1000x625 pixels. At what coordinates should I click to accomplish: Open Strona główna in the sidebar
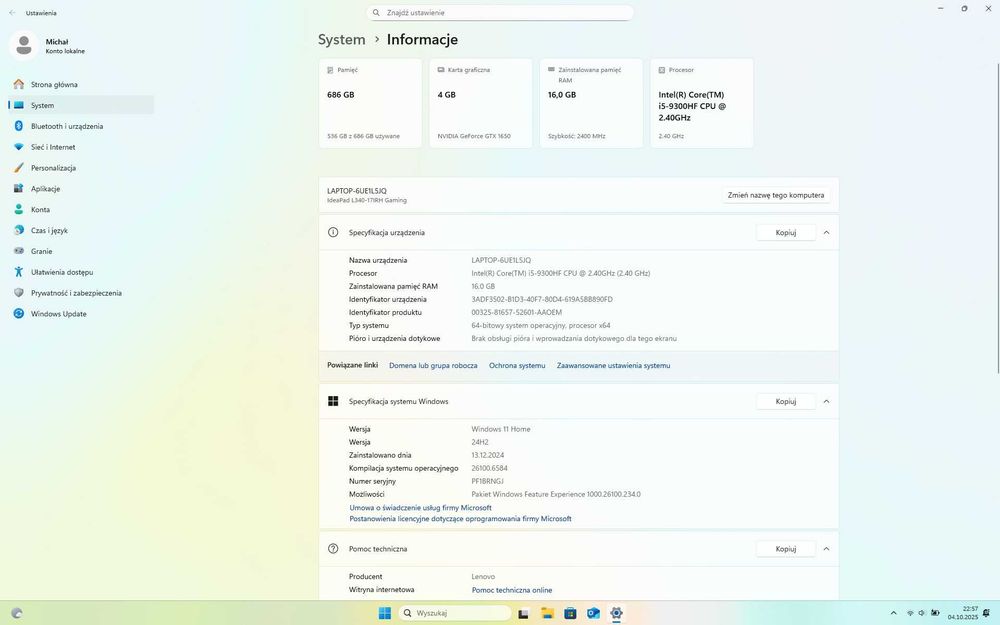pos(80,84)
